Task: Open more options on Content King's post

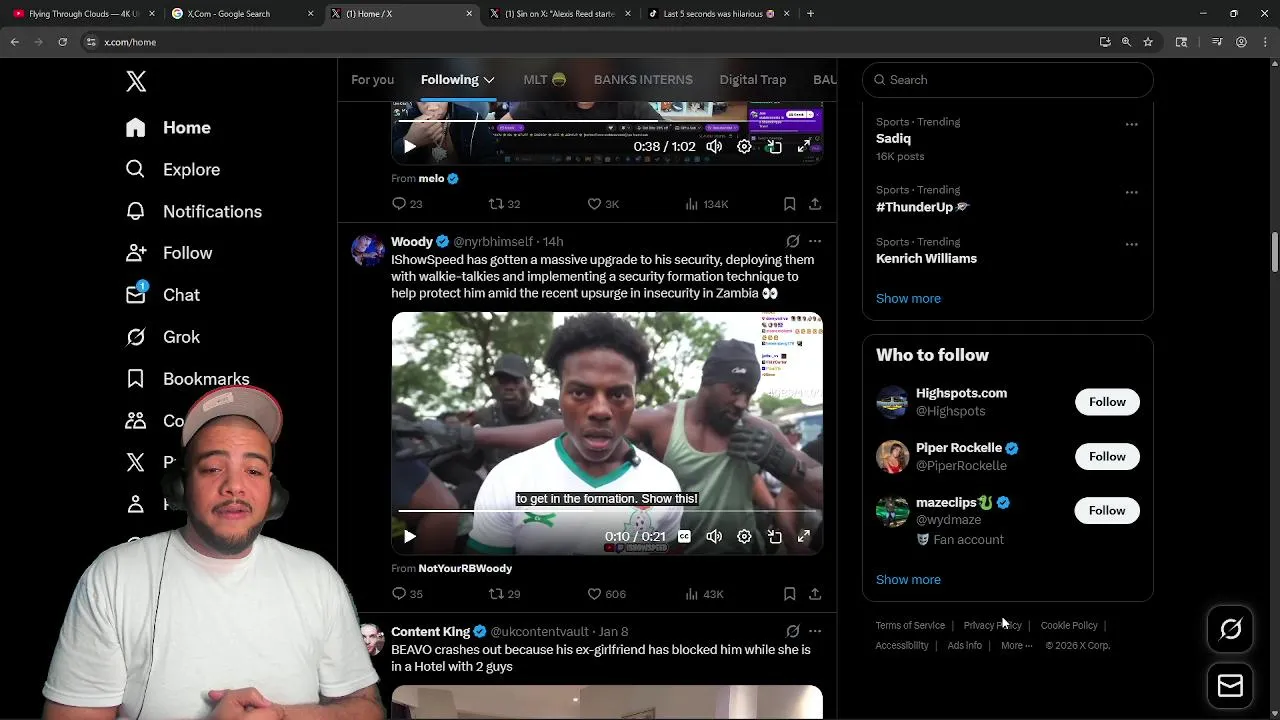Action: [x=815, y=631]
